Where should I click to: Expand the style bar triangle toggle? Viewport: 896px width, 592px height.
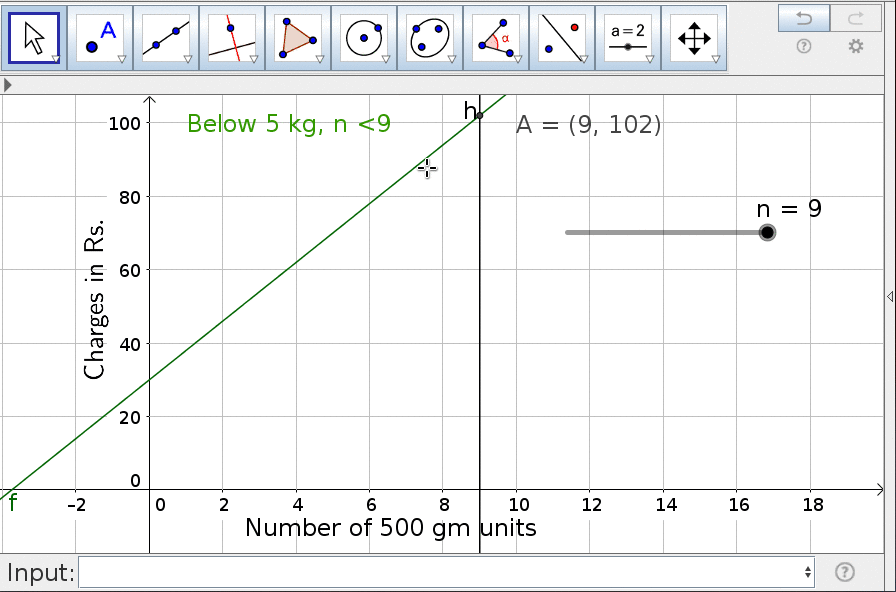pyautogui.click(x=8, y=86)
